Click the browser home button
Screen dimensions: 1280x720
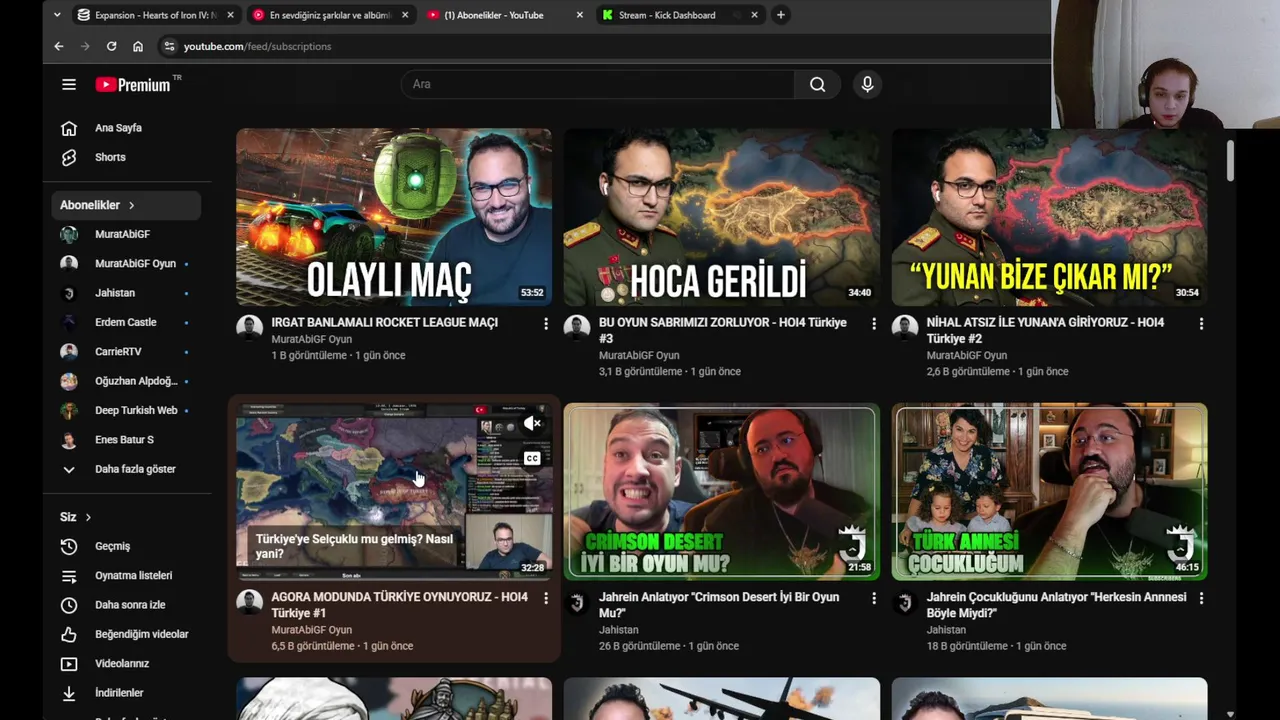[x=138, y=46]
